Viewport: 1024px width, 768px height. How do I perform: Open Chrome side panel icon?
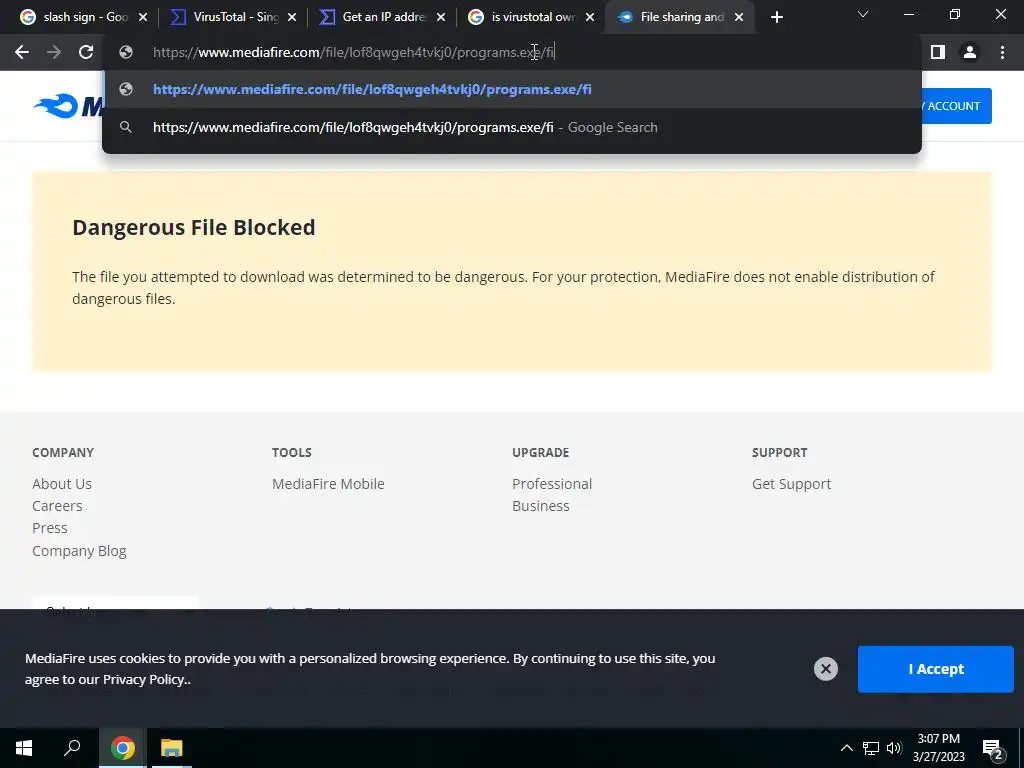(938, 52)
